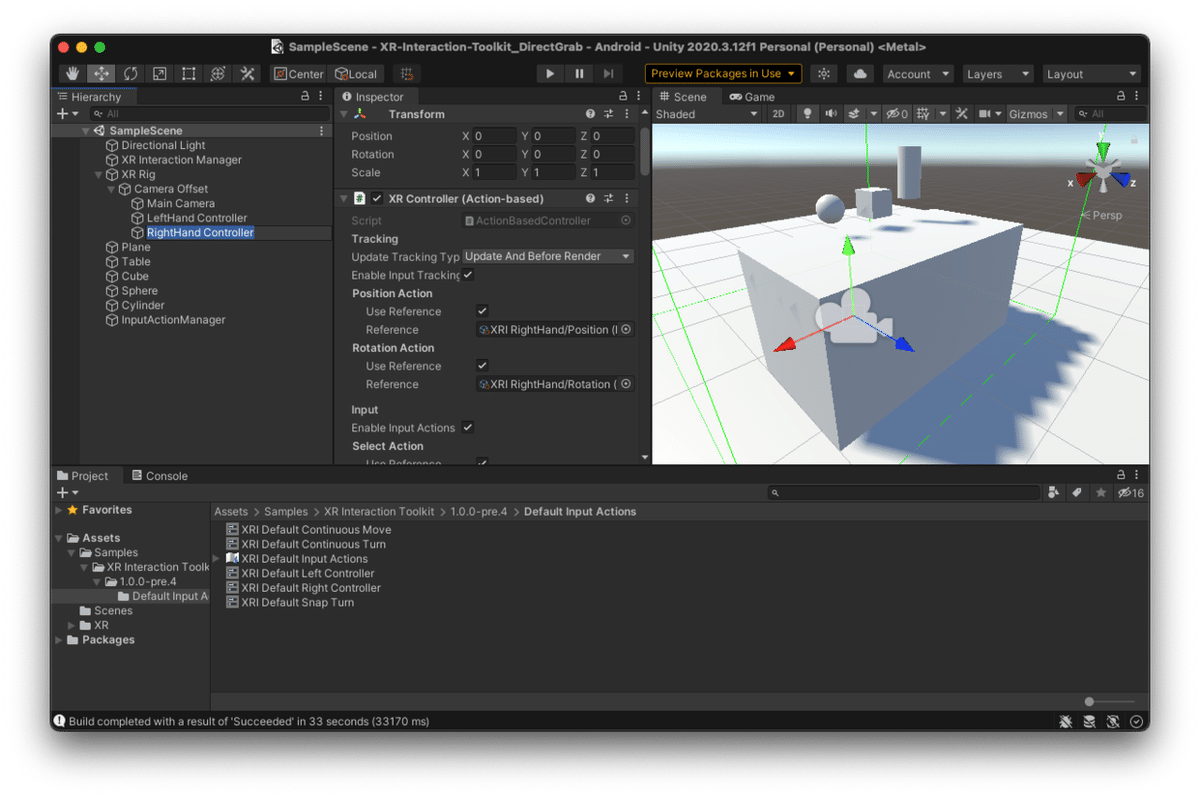This screenshot has height=798, width=1200.
Task: Open XR Controller component presets icon
Action: pyautogui.click(x=609, y=199)
